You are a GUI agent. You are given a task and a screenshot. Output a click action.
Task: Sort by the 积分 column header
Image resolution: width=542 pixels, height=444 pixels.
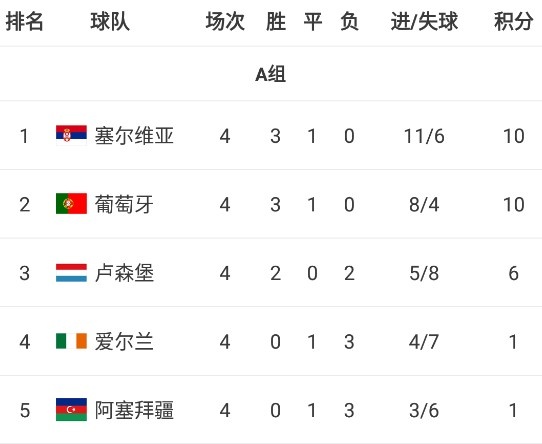pyautogui.click(x=513, y=21)
